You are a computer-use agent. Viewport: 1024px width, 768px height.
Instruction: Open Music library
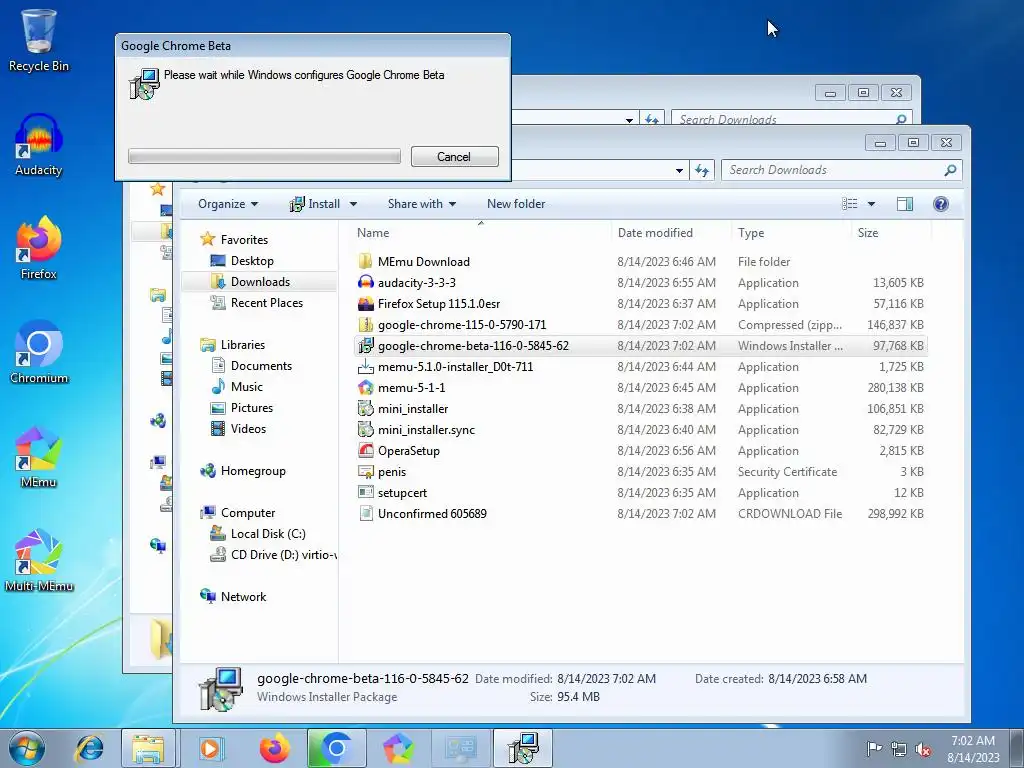coord(246,387)
